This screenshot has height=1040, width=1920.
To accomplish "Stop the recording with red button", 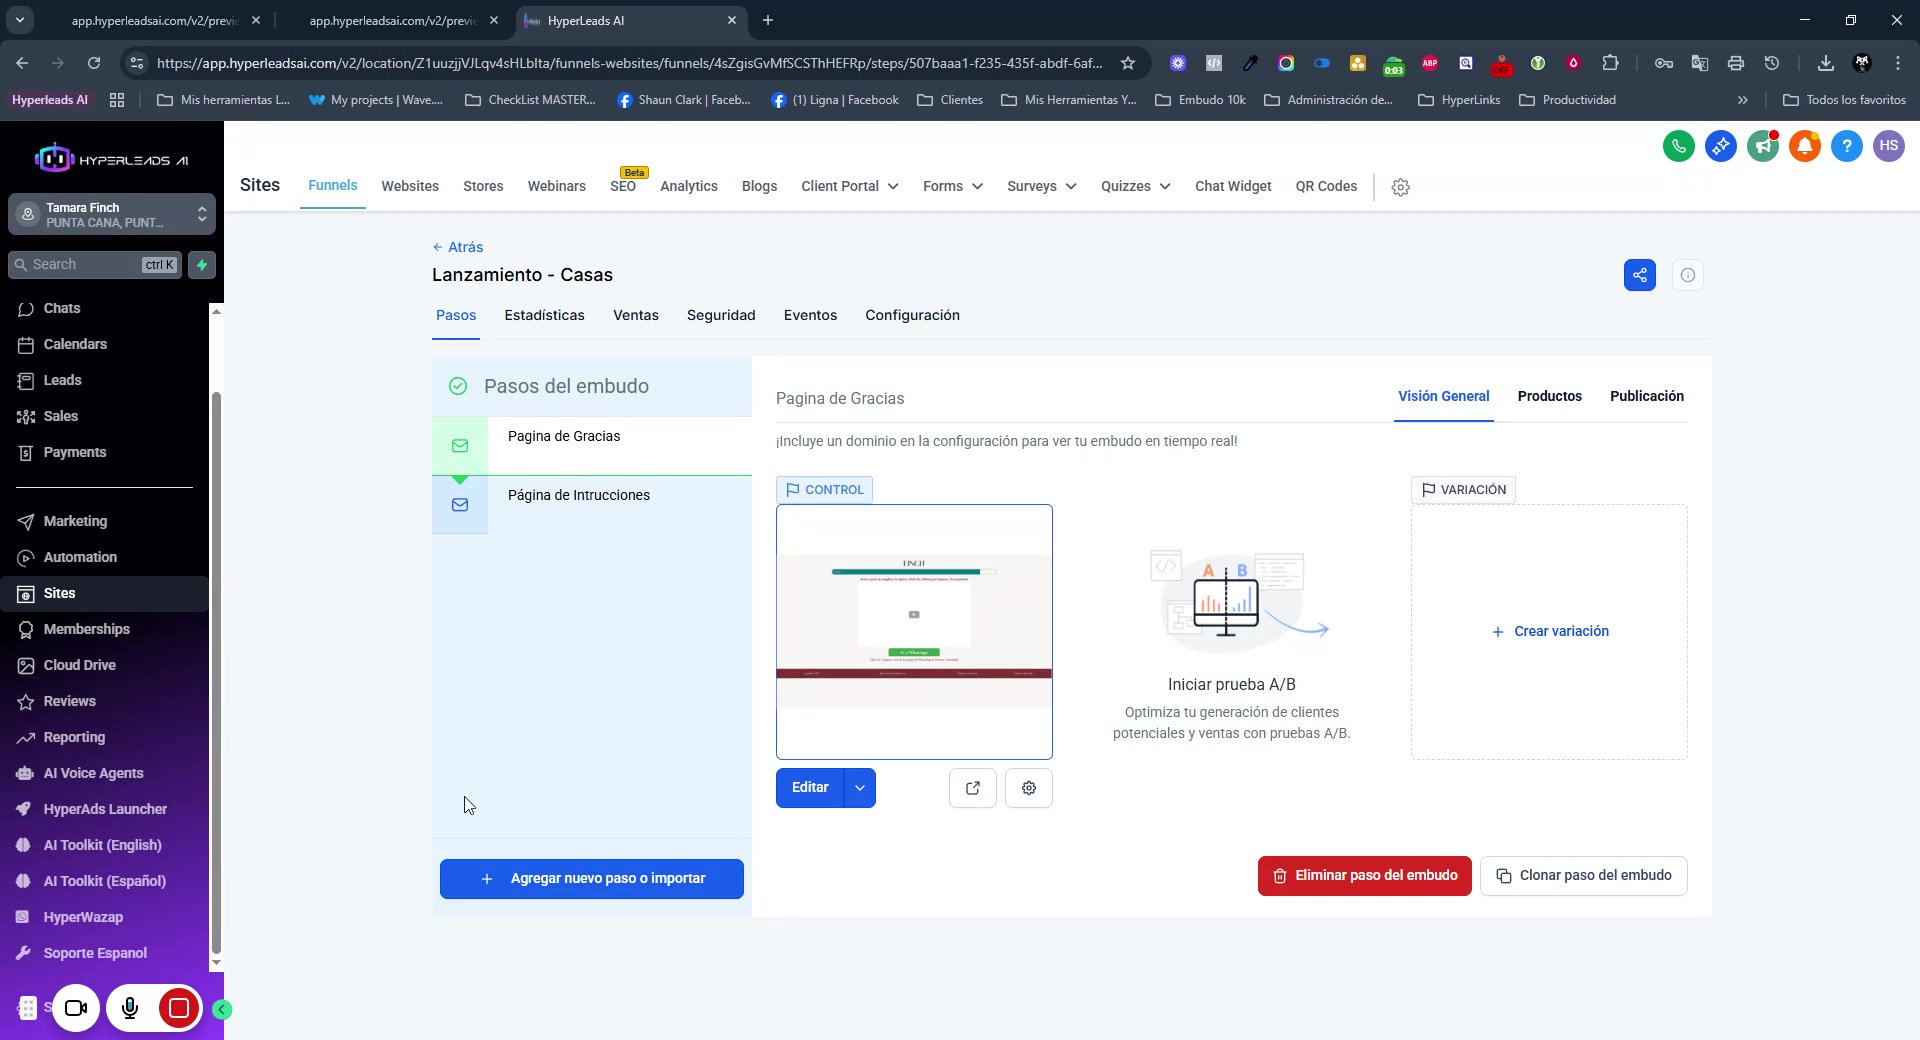I will pyautogui.click(x=179, y=1008).
